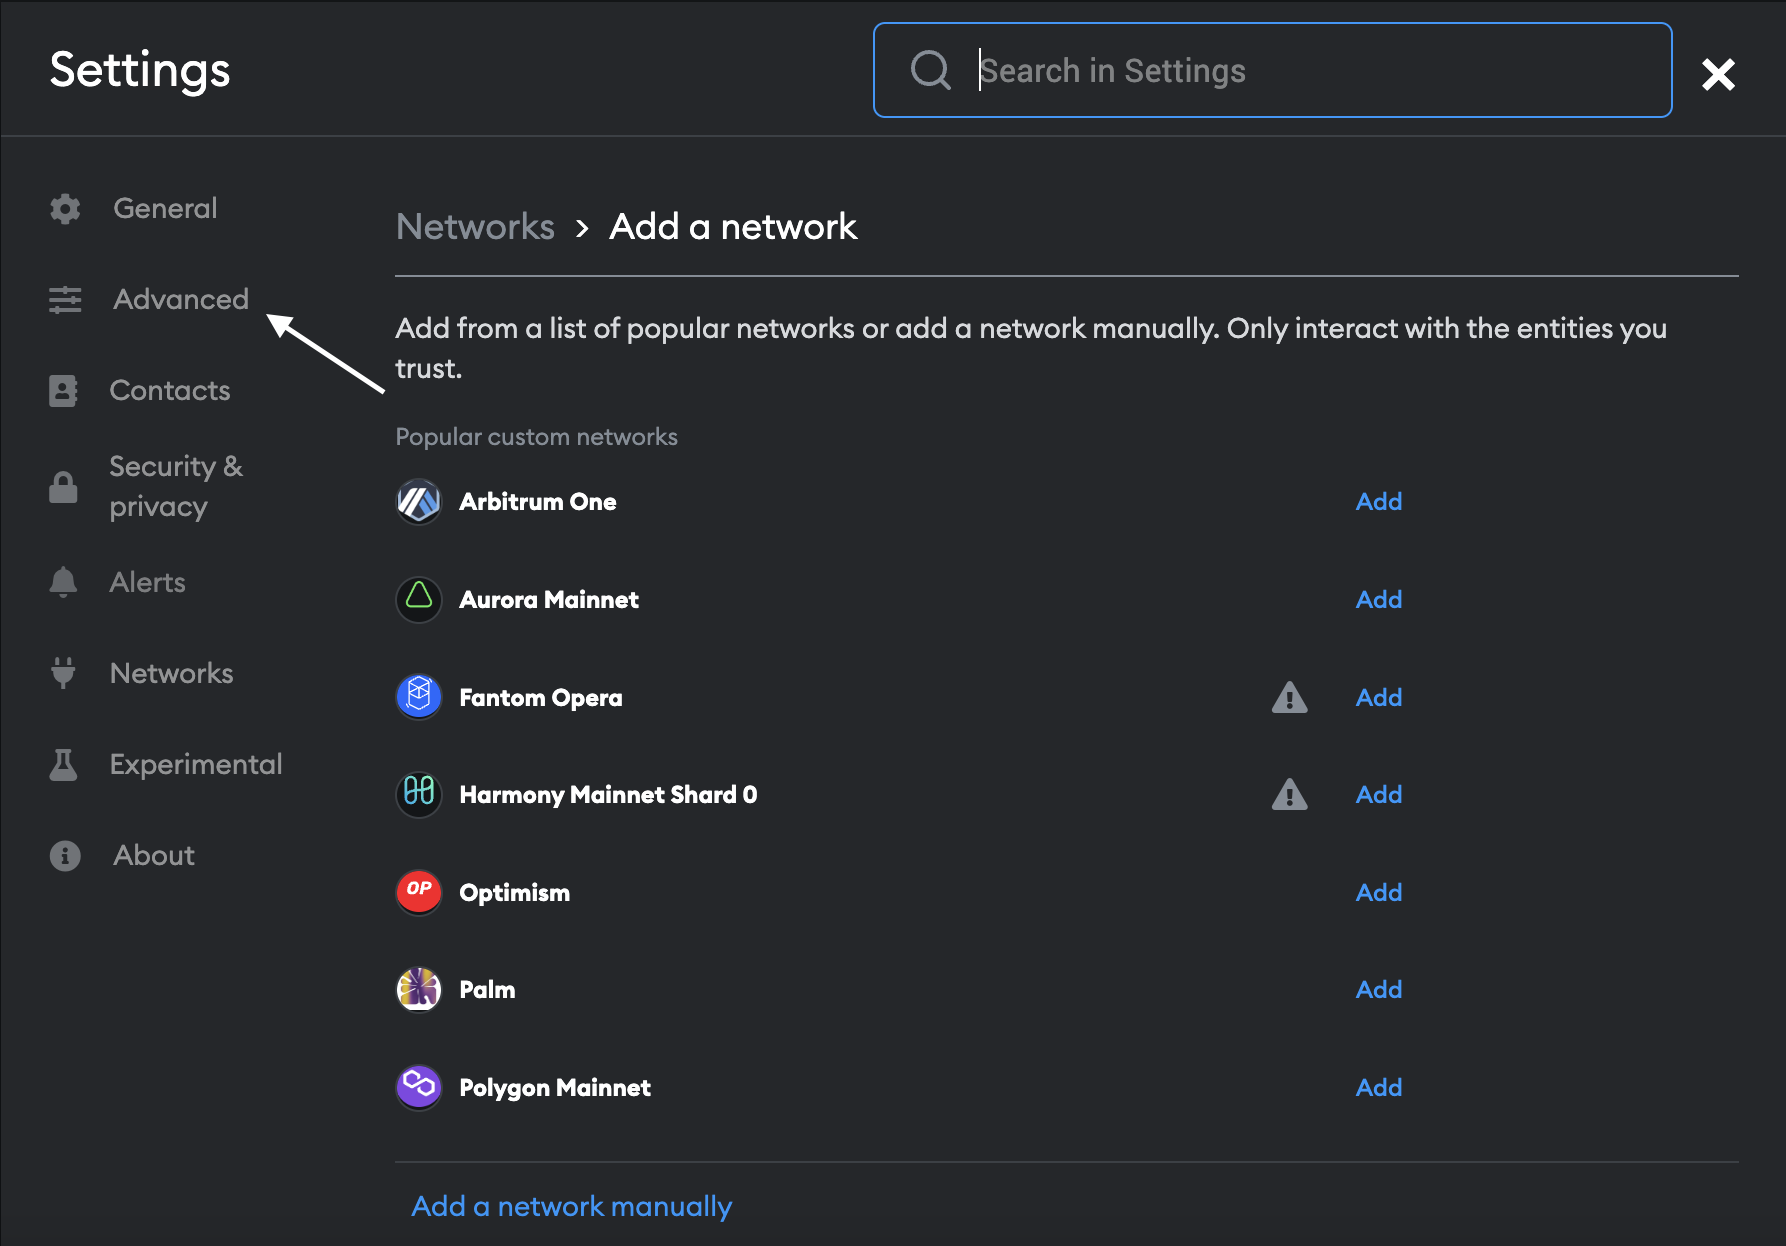Image resolution: width=1786 pixels, height=1246 pixels.
Task: Click the Fantom Opera logo
Action: click(419, 697)
